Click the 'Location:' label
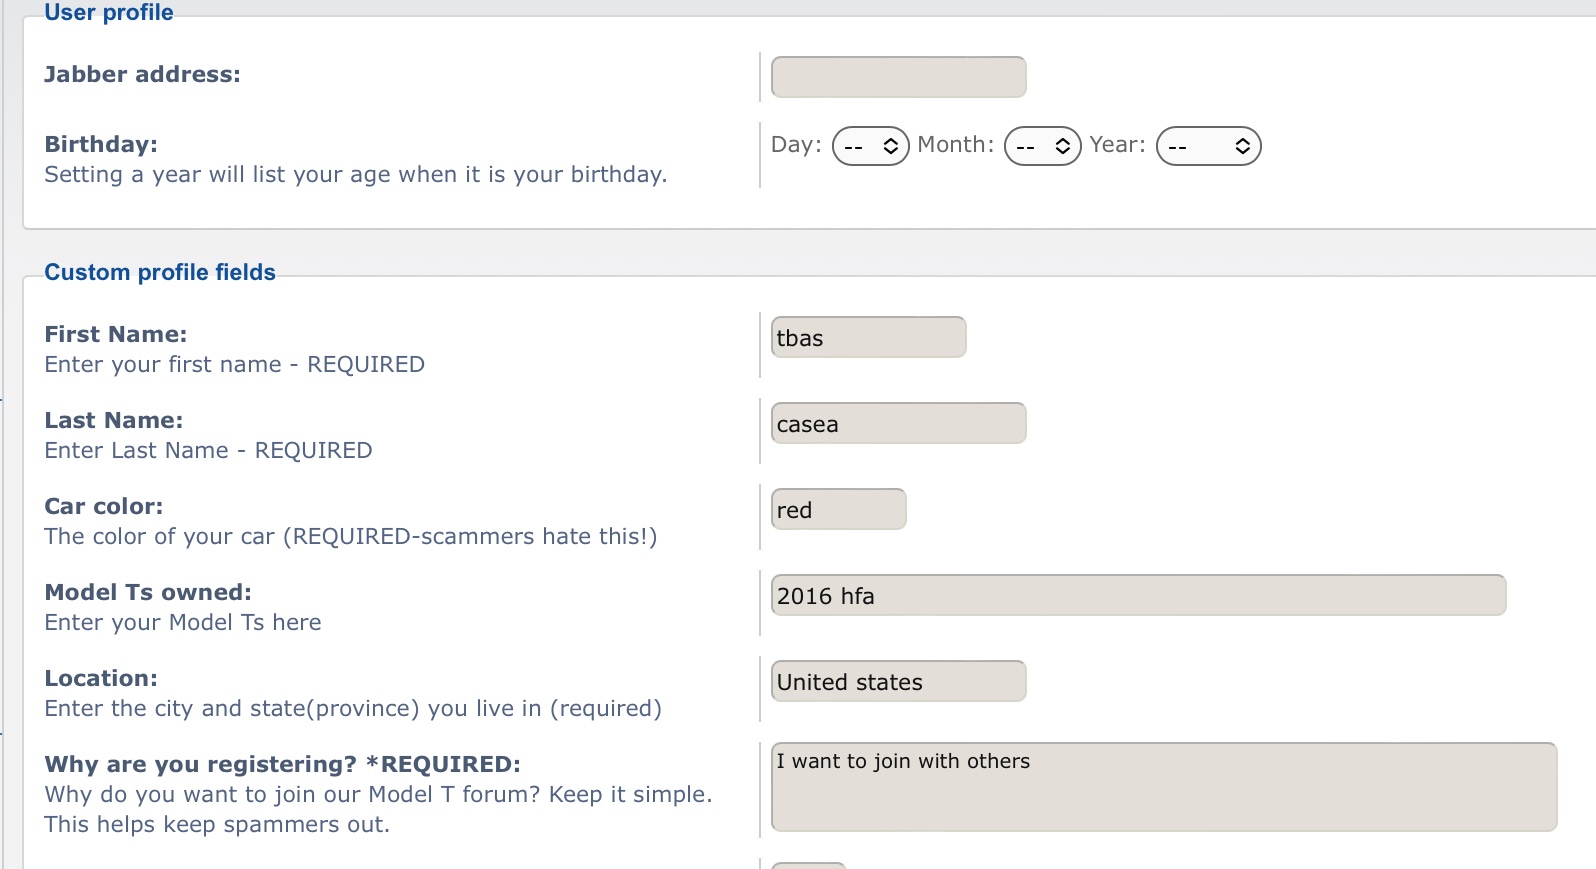The height and width of the screenshot is (869, 1596). point(101,679)
